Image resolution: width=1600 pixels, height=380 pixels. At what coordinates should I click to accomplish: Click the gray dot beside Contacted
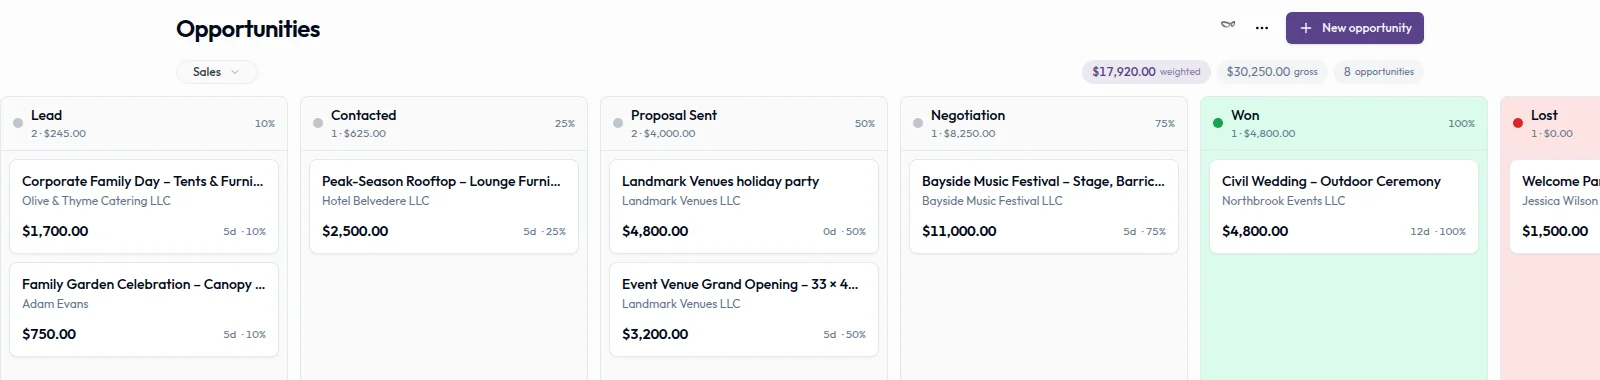(318, 123)
